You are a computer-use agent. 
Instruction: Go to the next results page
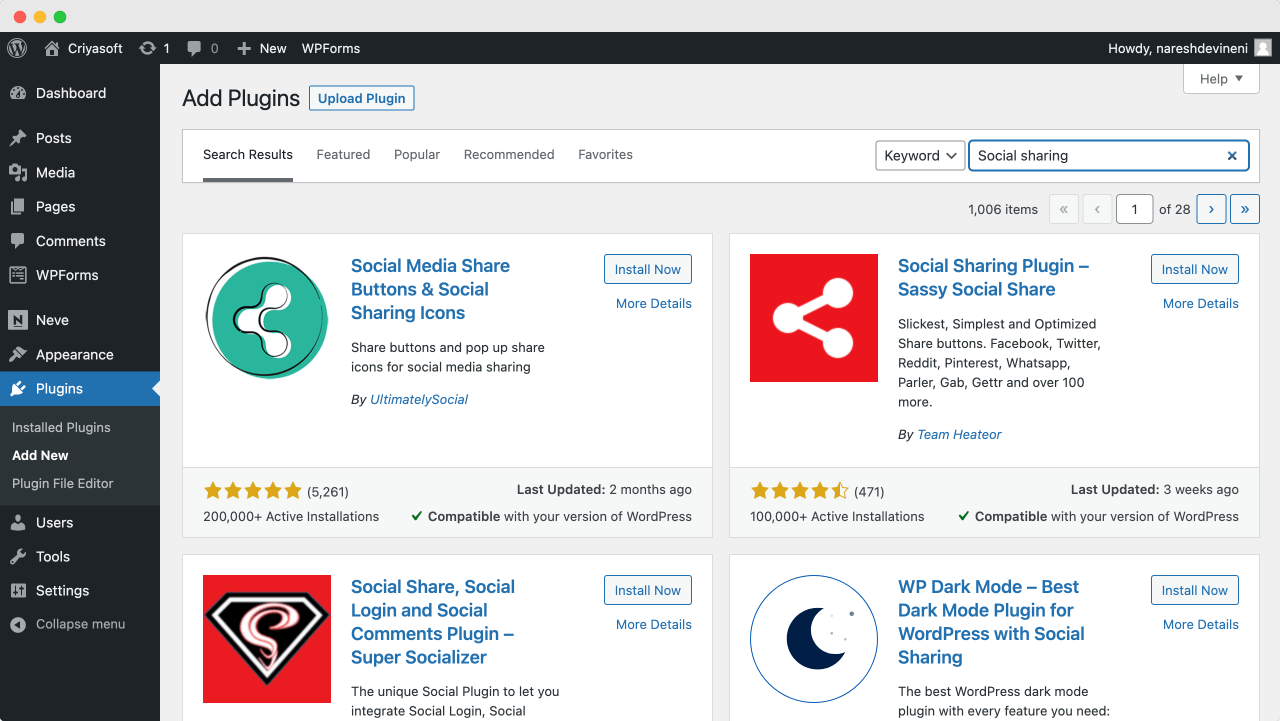click(x=1211, y=209)
